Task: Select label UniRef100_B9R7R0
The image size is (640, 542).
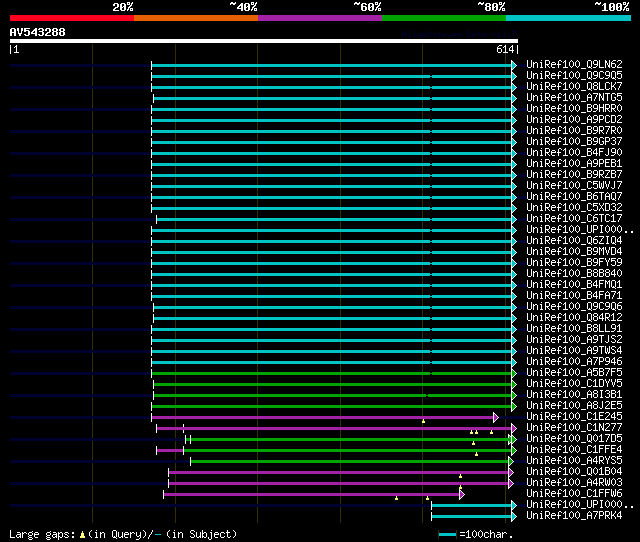Action: [x=574, y=131]
